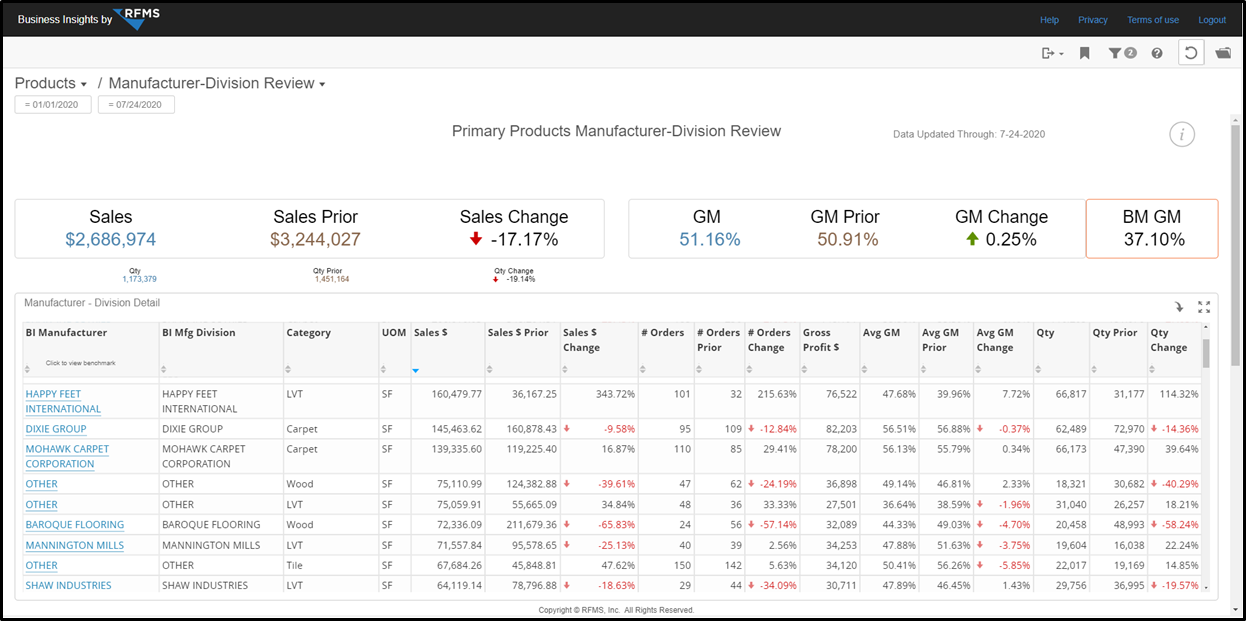
Task: Open MANNINGTON MILLS manufacturer link
Action: pyautogui.click(x=75, y=545)
